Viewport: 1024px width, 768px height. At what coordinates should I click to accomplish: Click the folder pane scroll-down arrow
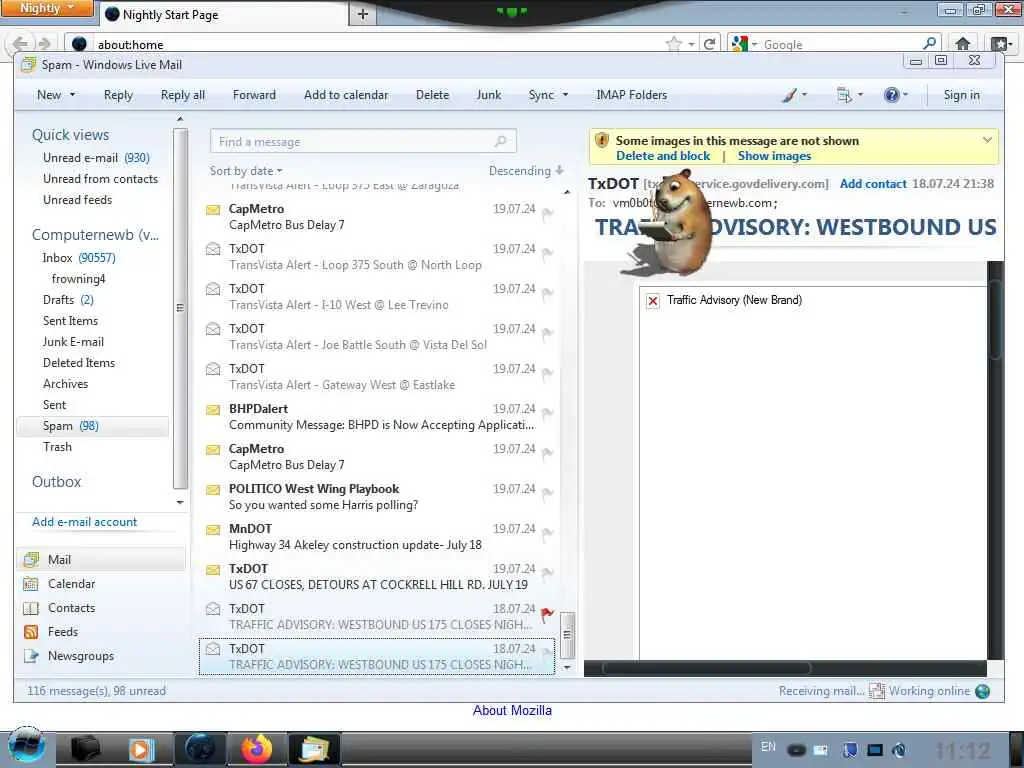point(180,502)
